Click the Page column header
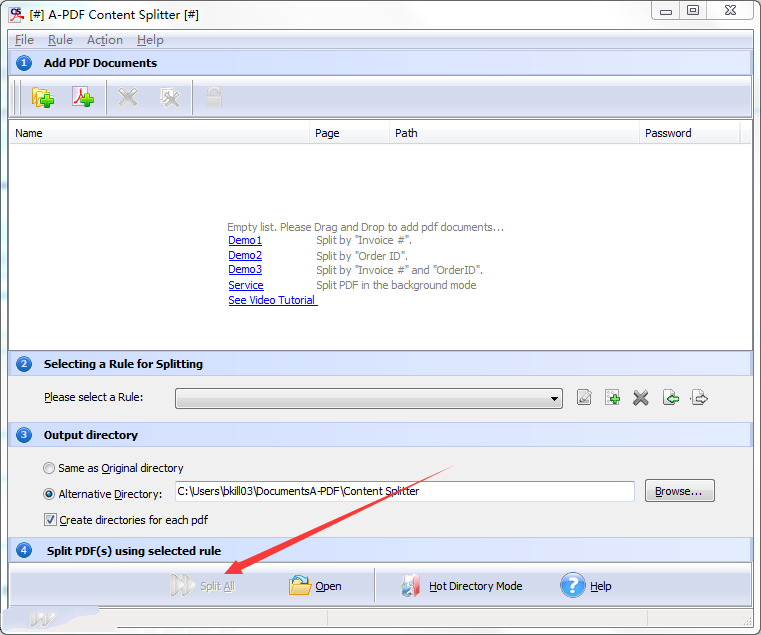This screenshot has height=635, width=761. [x=349, y=133]
